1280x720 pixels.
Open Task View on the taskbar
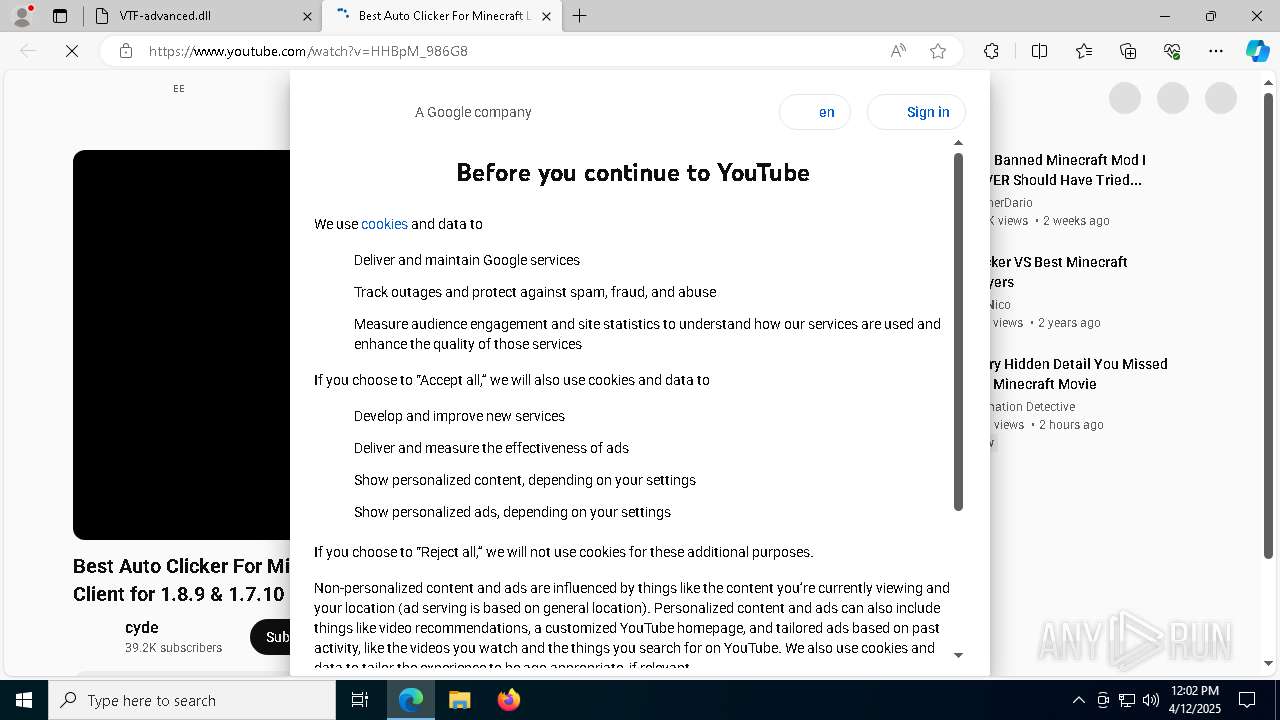(360, 700)
